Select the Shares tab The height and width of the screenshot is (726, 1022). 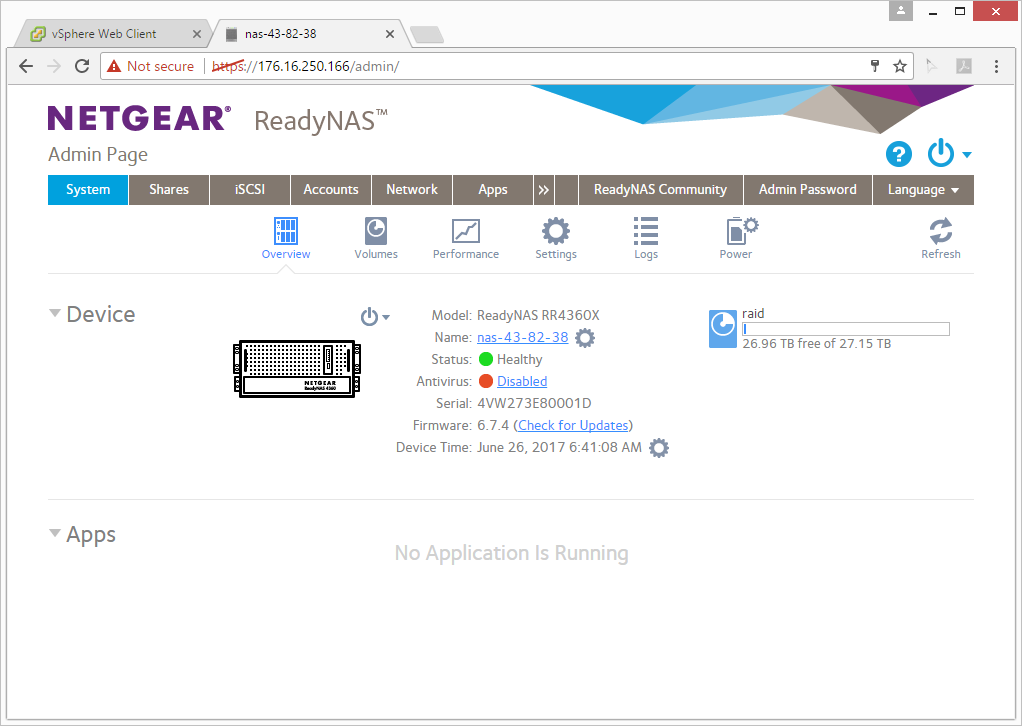point(169,190)
